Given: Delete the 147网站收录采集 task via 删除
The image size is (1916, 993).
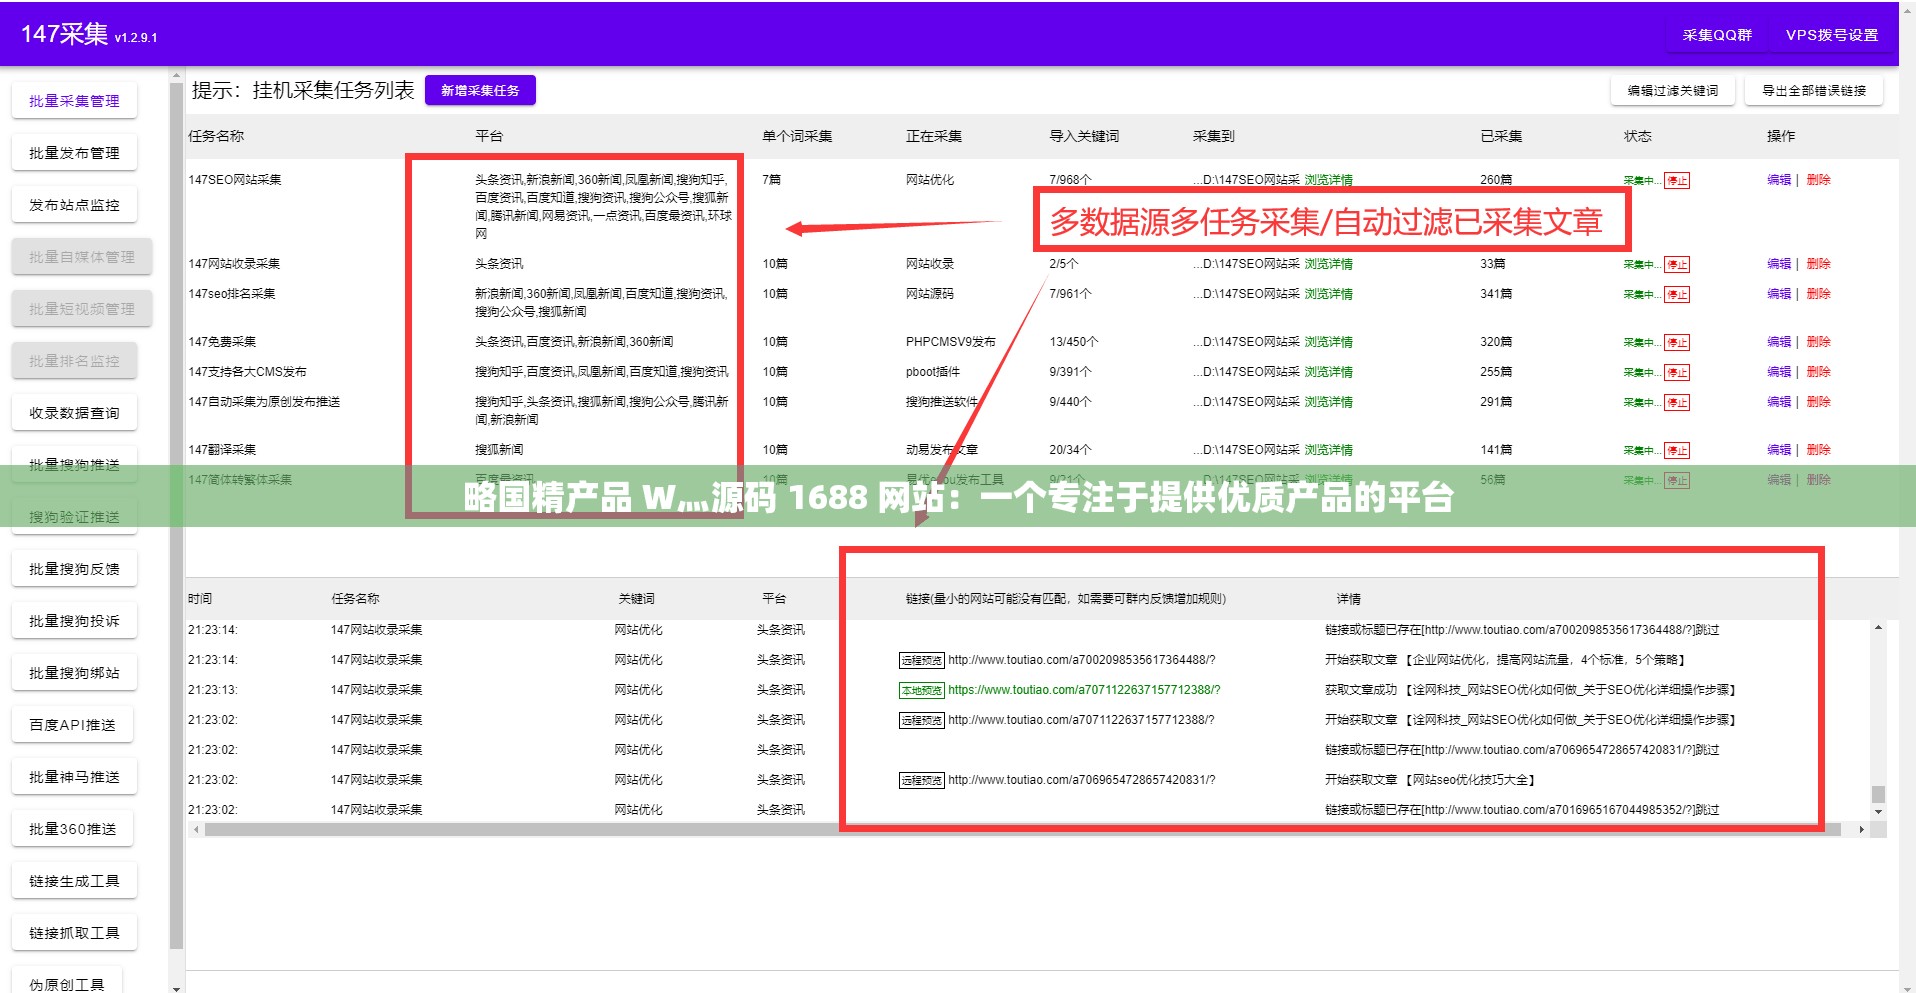Looking at the screenshot, I should click(x=1818, y=264).
